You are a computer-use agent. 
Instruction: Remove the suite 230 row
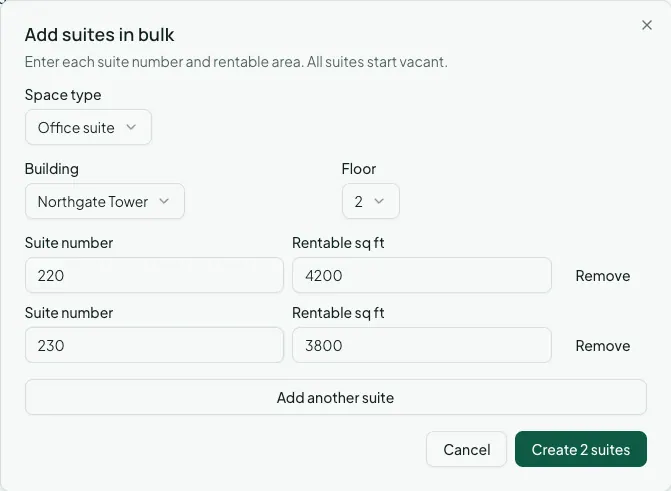[603, 345]
